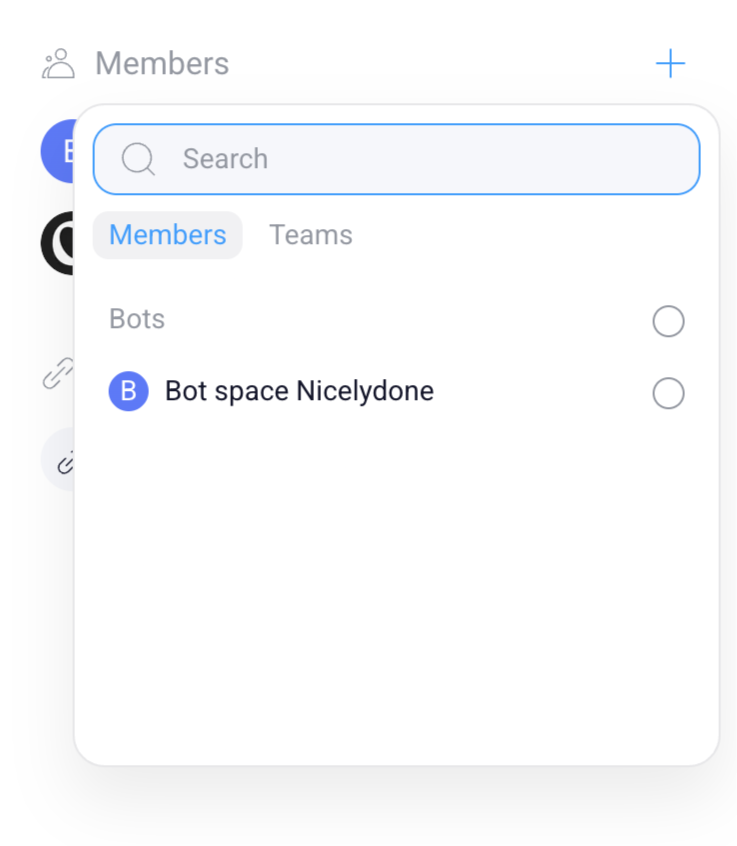The width and height of the screenshot is (737, 846).
Task: Switch to the Teams tab
Action: click(x=310, y=234)
